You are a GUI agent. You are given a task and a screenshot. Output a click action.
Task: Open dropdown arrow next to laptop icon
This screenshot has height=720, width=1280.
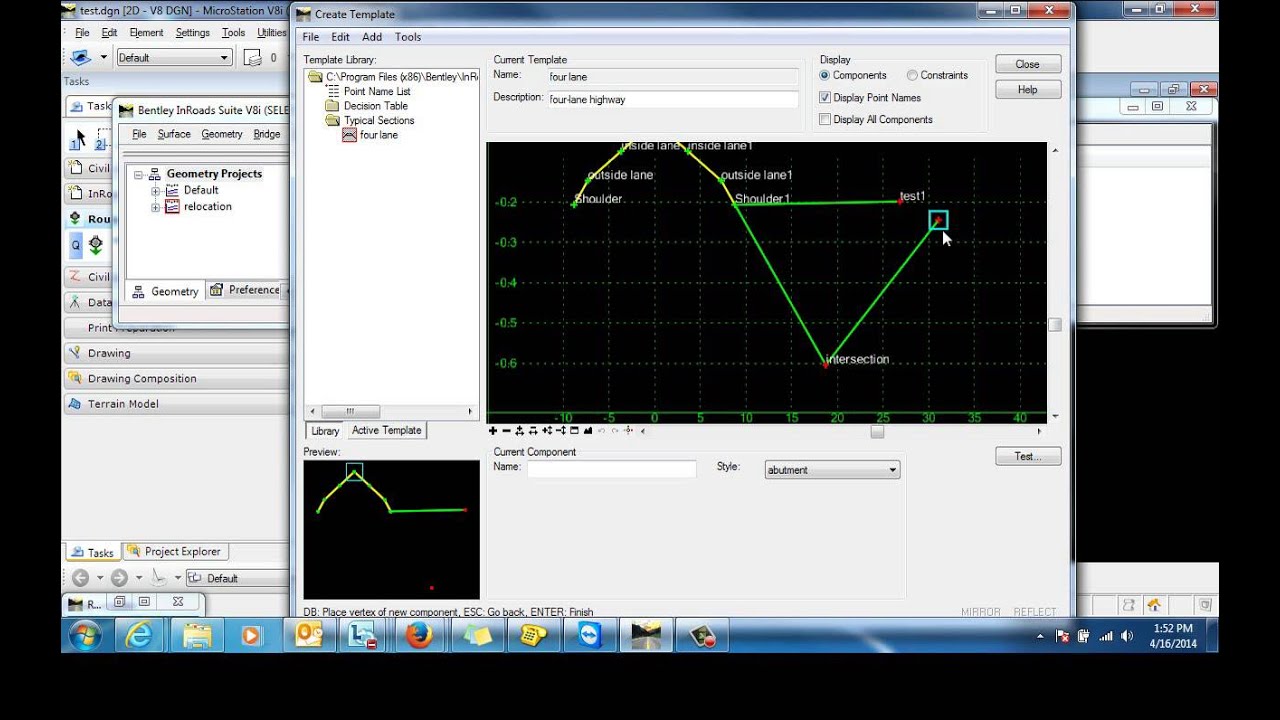tap(103, 58)
